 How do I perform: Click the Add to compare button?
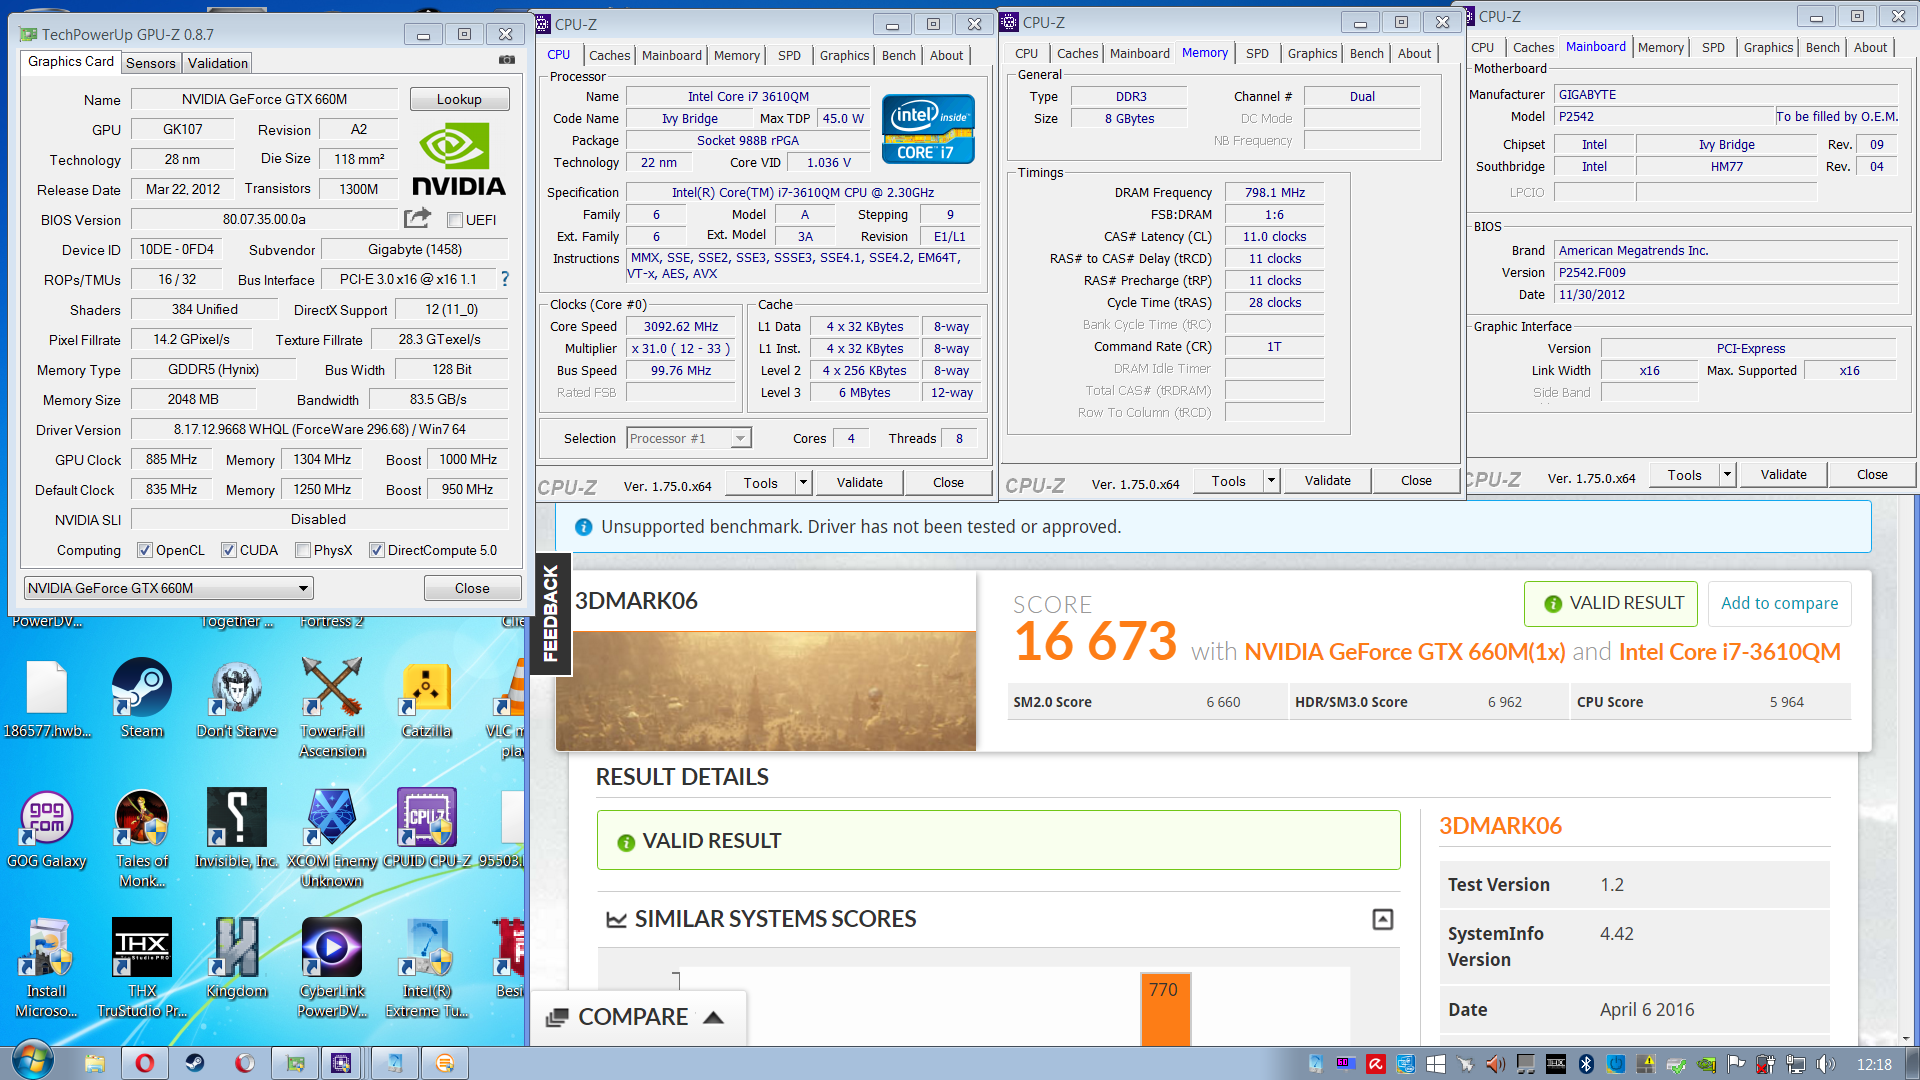pos(1779,604)
